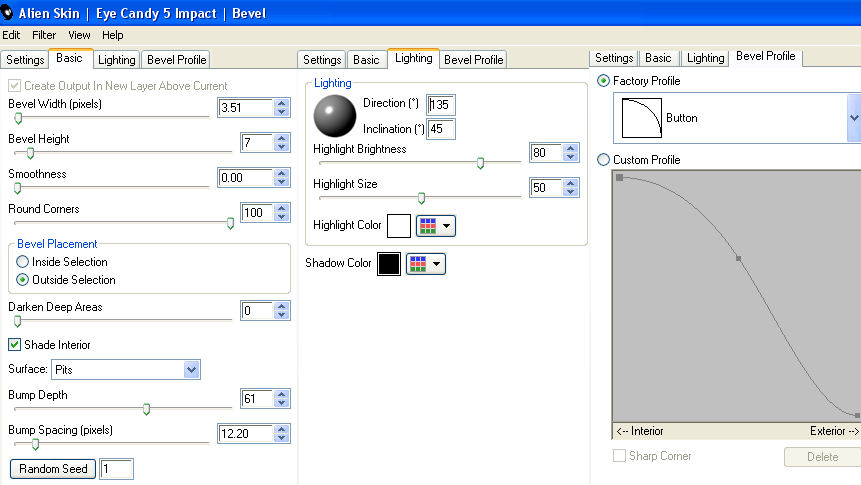Image resolution: width=861 pixels, height=485 pixels.
Task: Click the Darken Deep Areas slider handle
Action: 18,321
